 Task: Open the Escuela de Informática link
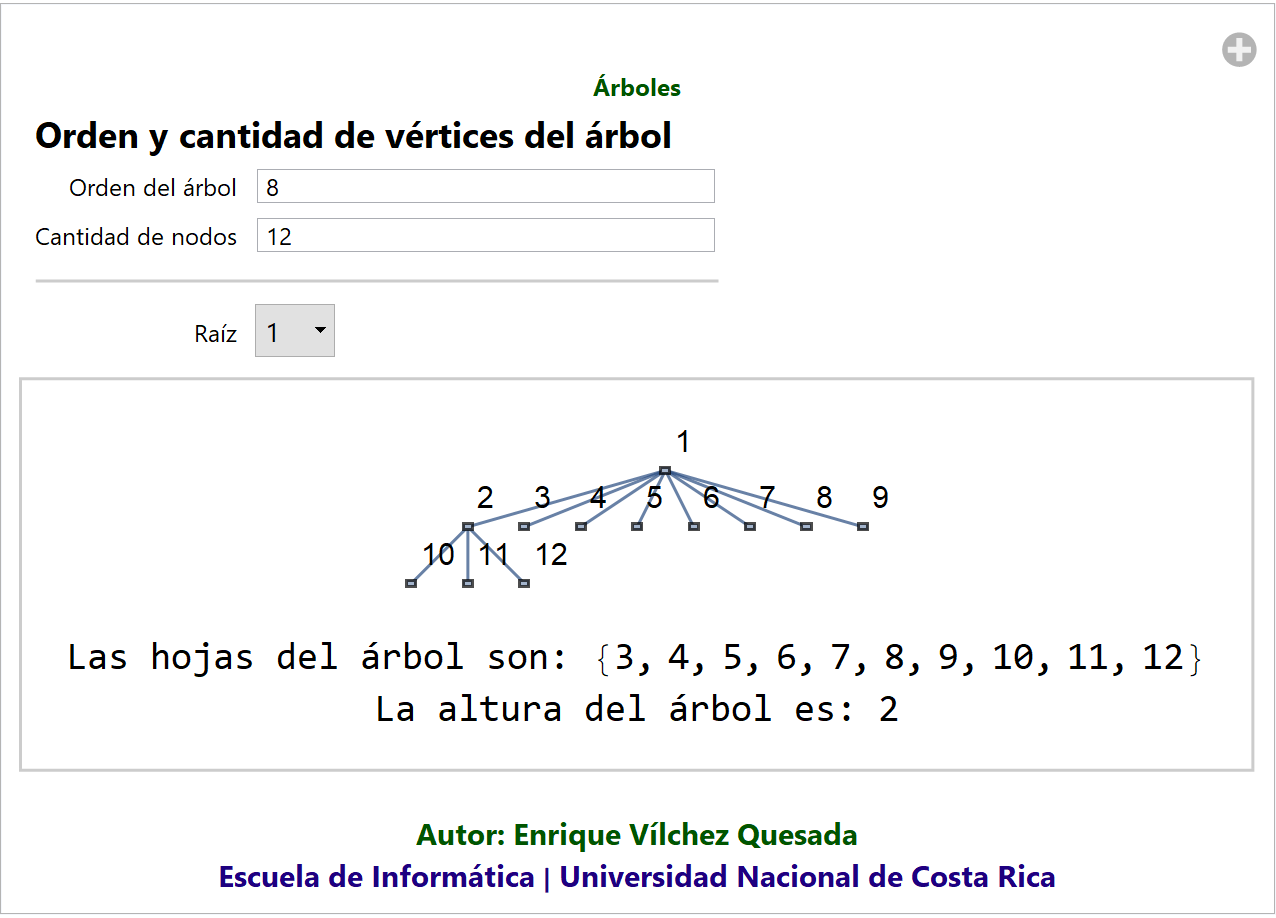click(376, 877)
